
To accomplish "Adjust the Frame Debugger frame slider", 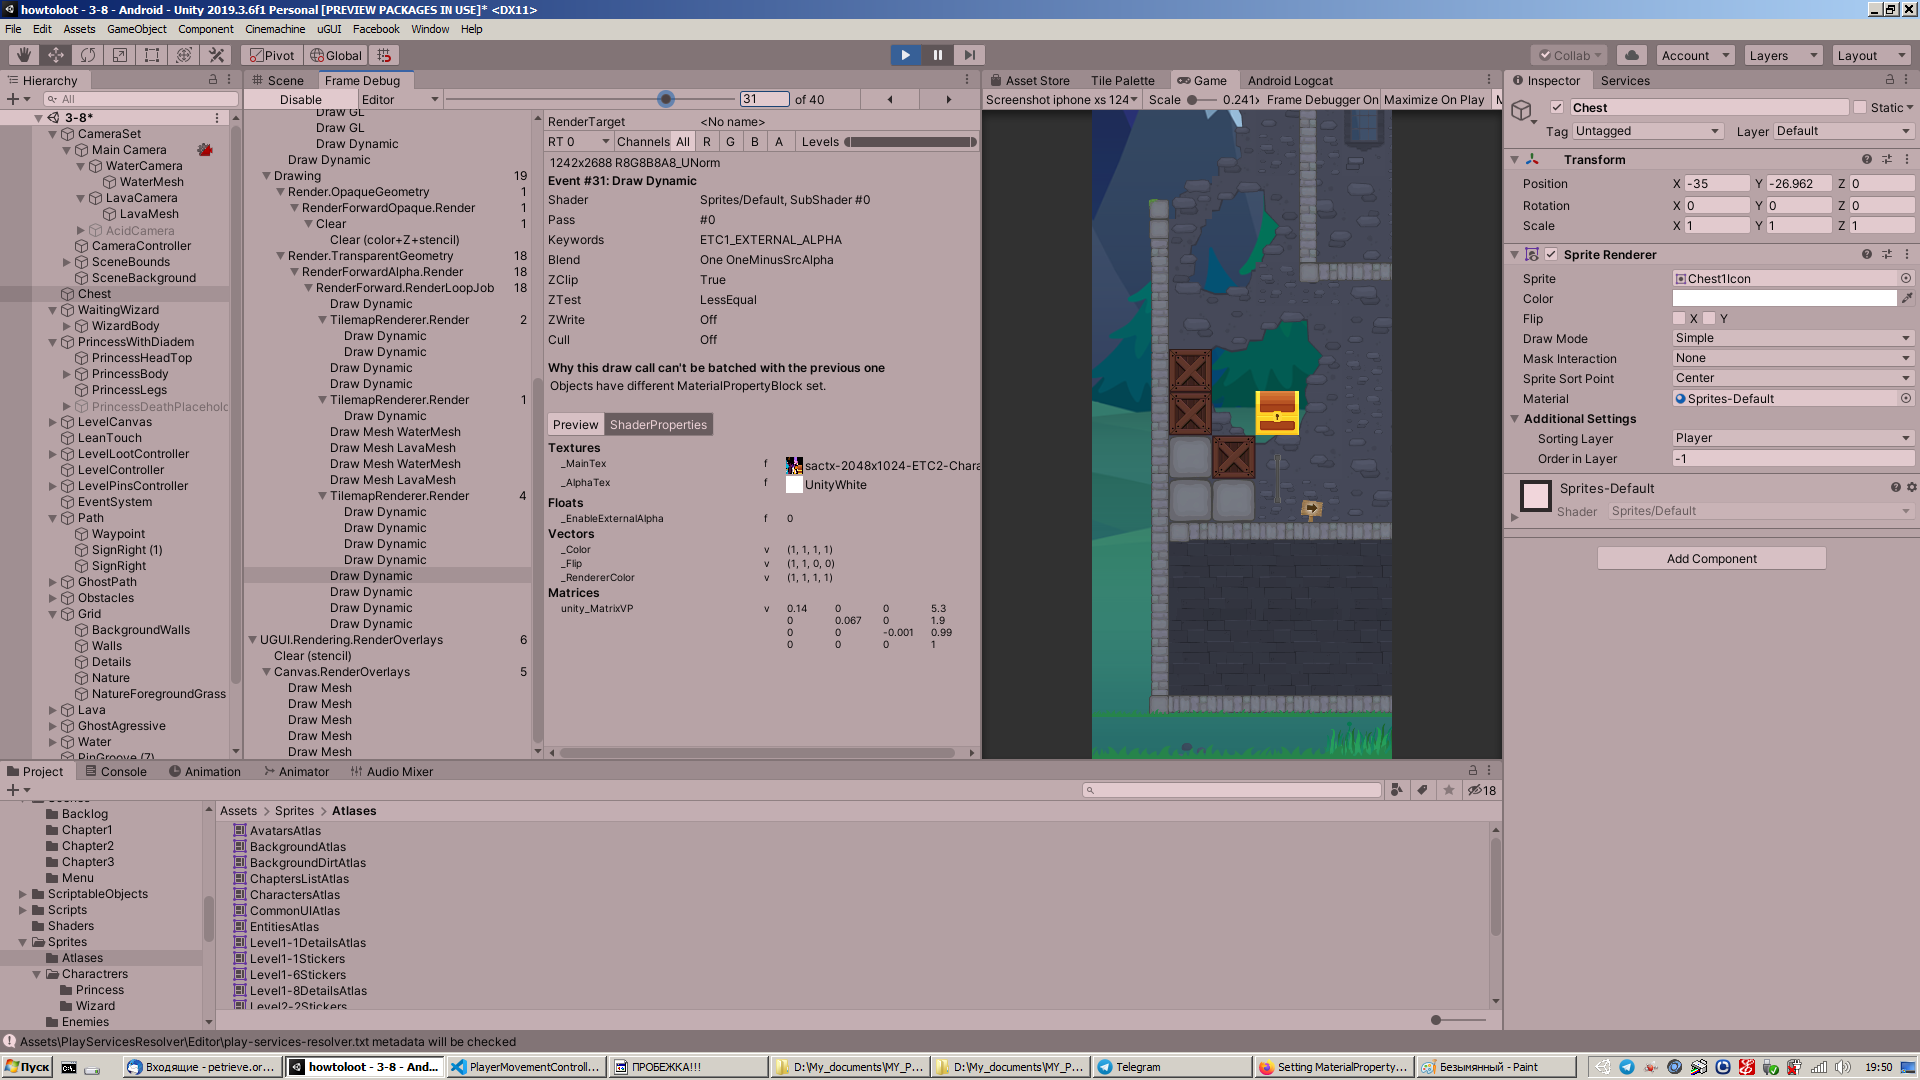I will tap(668, 99).
